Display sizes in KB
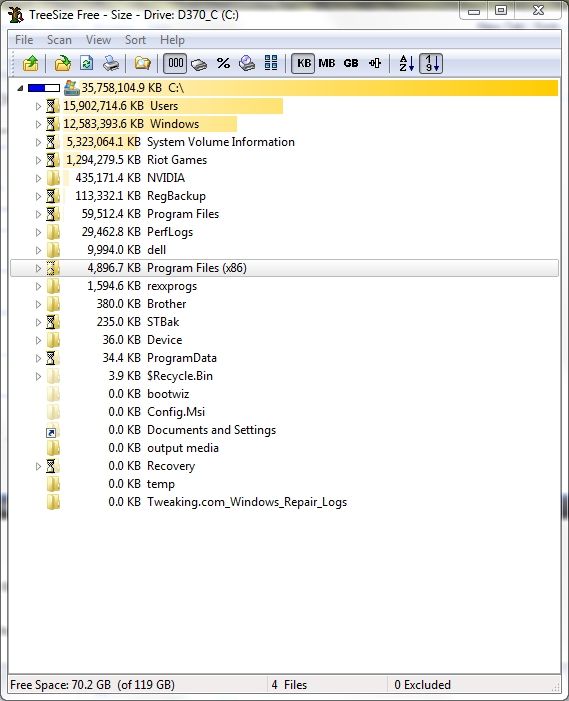This screenshot has width=569, height=701. coord(303,63)
